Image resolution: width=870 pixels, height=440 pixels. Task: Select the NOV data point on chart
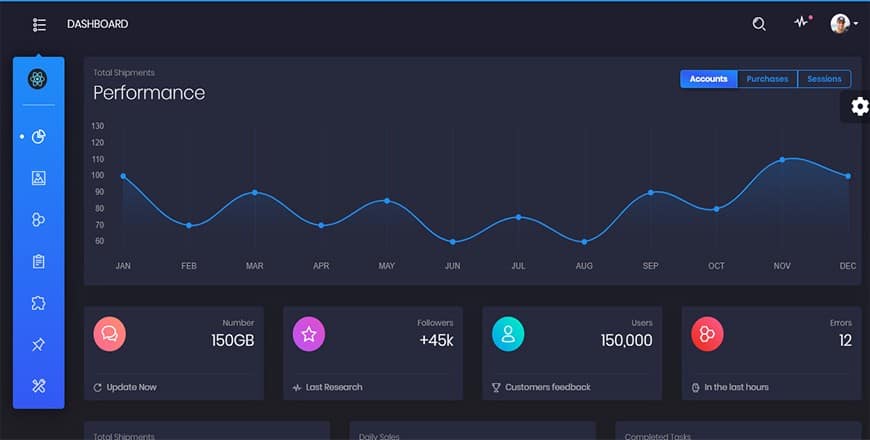[x=782, y=160]
